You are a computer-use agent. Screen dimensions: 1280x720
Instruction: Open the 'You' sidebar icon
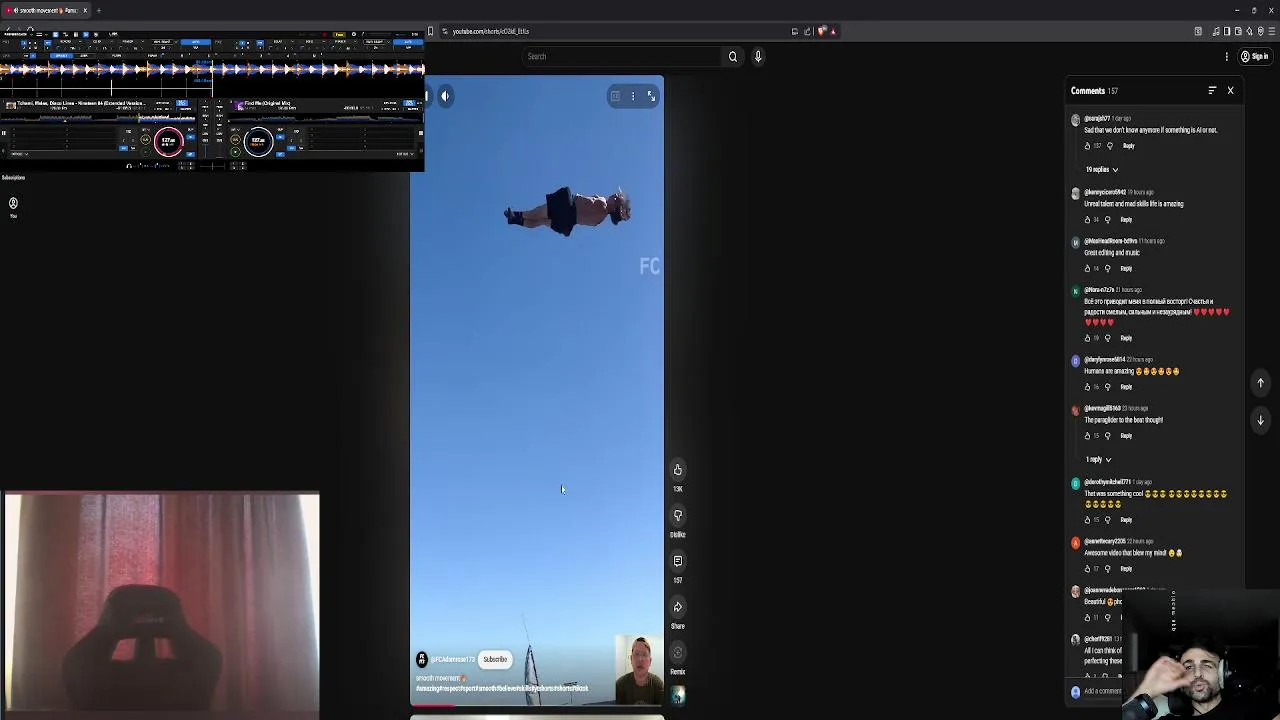tap(13, 204)
